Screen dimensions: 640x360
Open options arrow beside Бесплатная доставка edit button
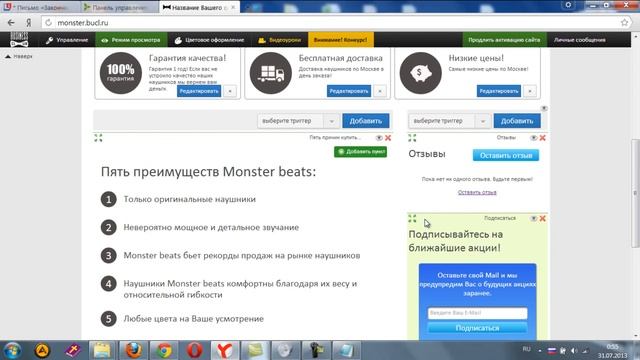tap(380, 91)
